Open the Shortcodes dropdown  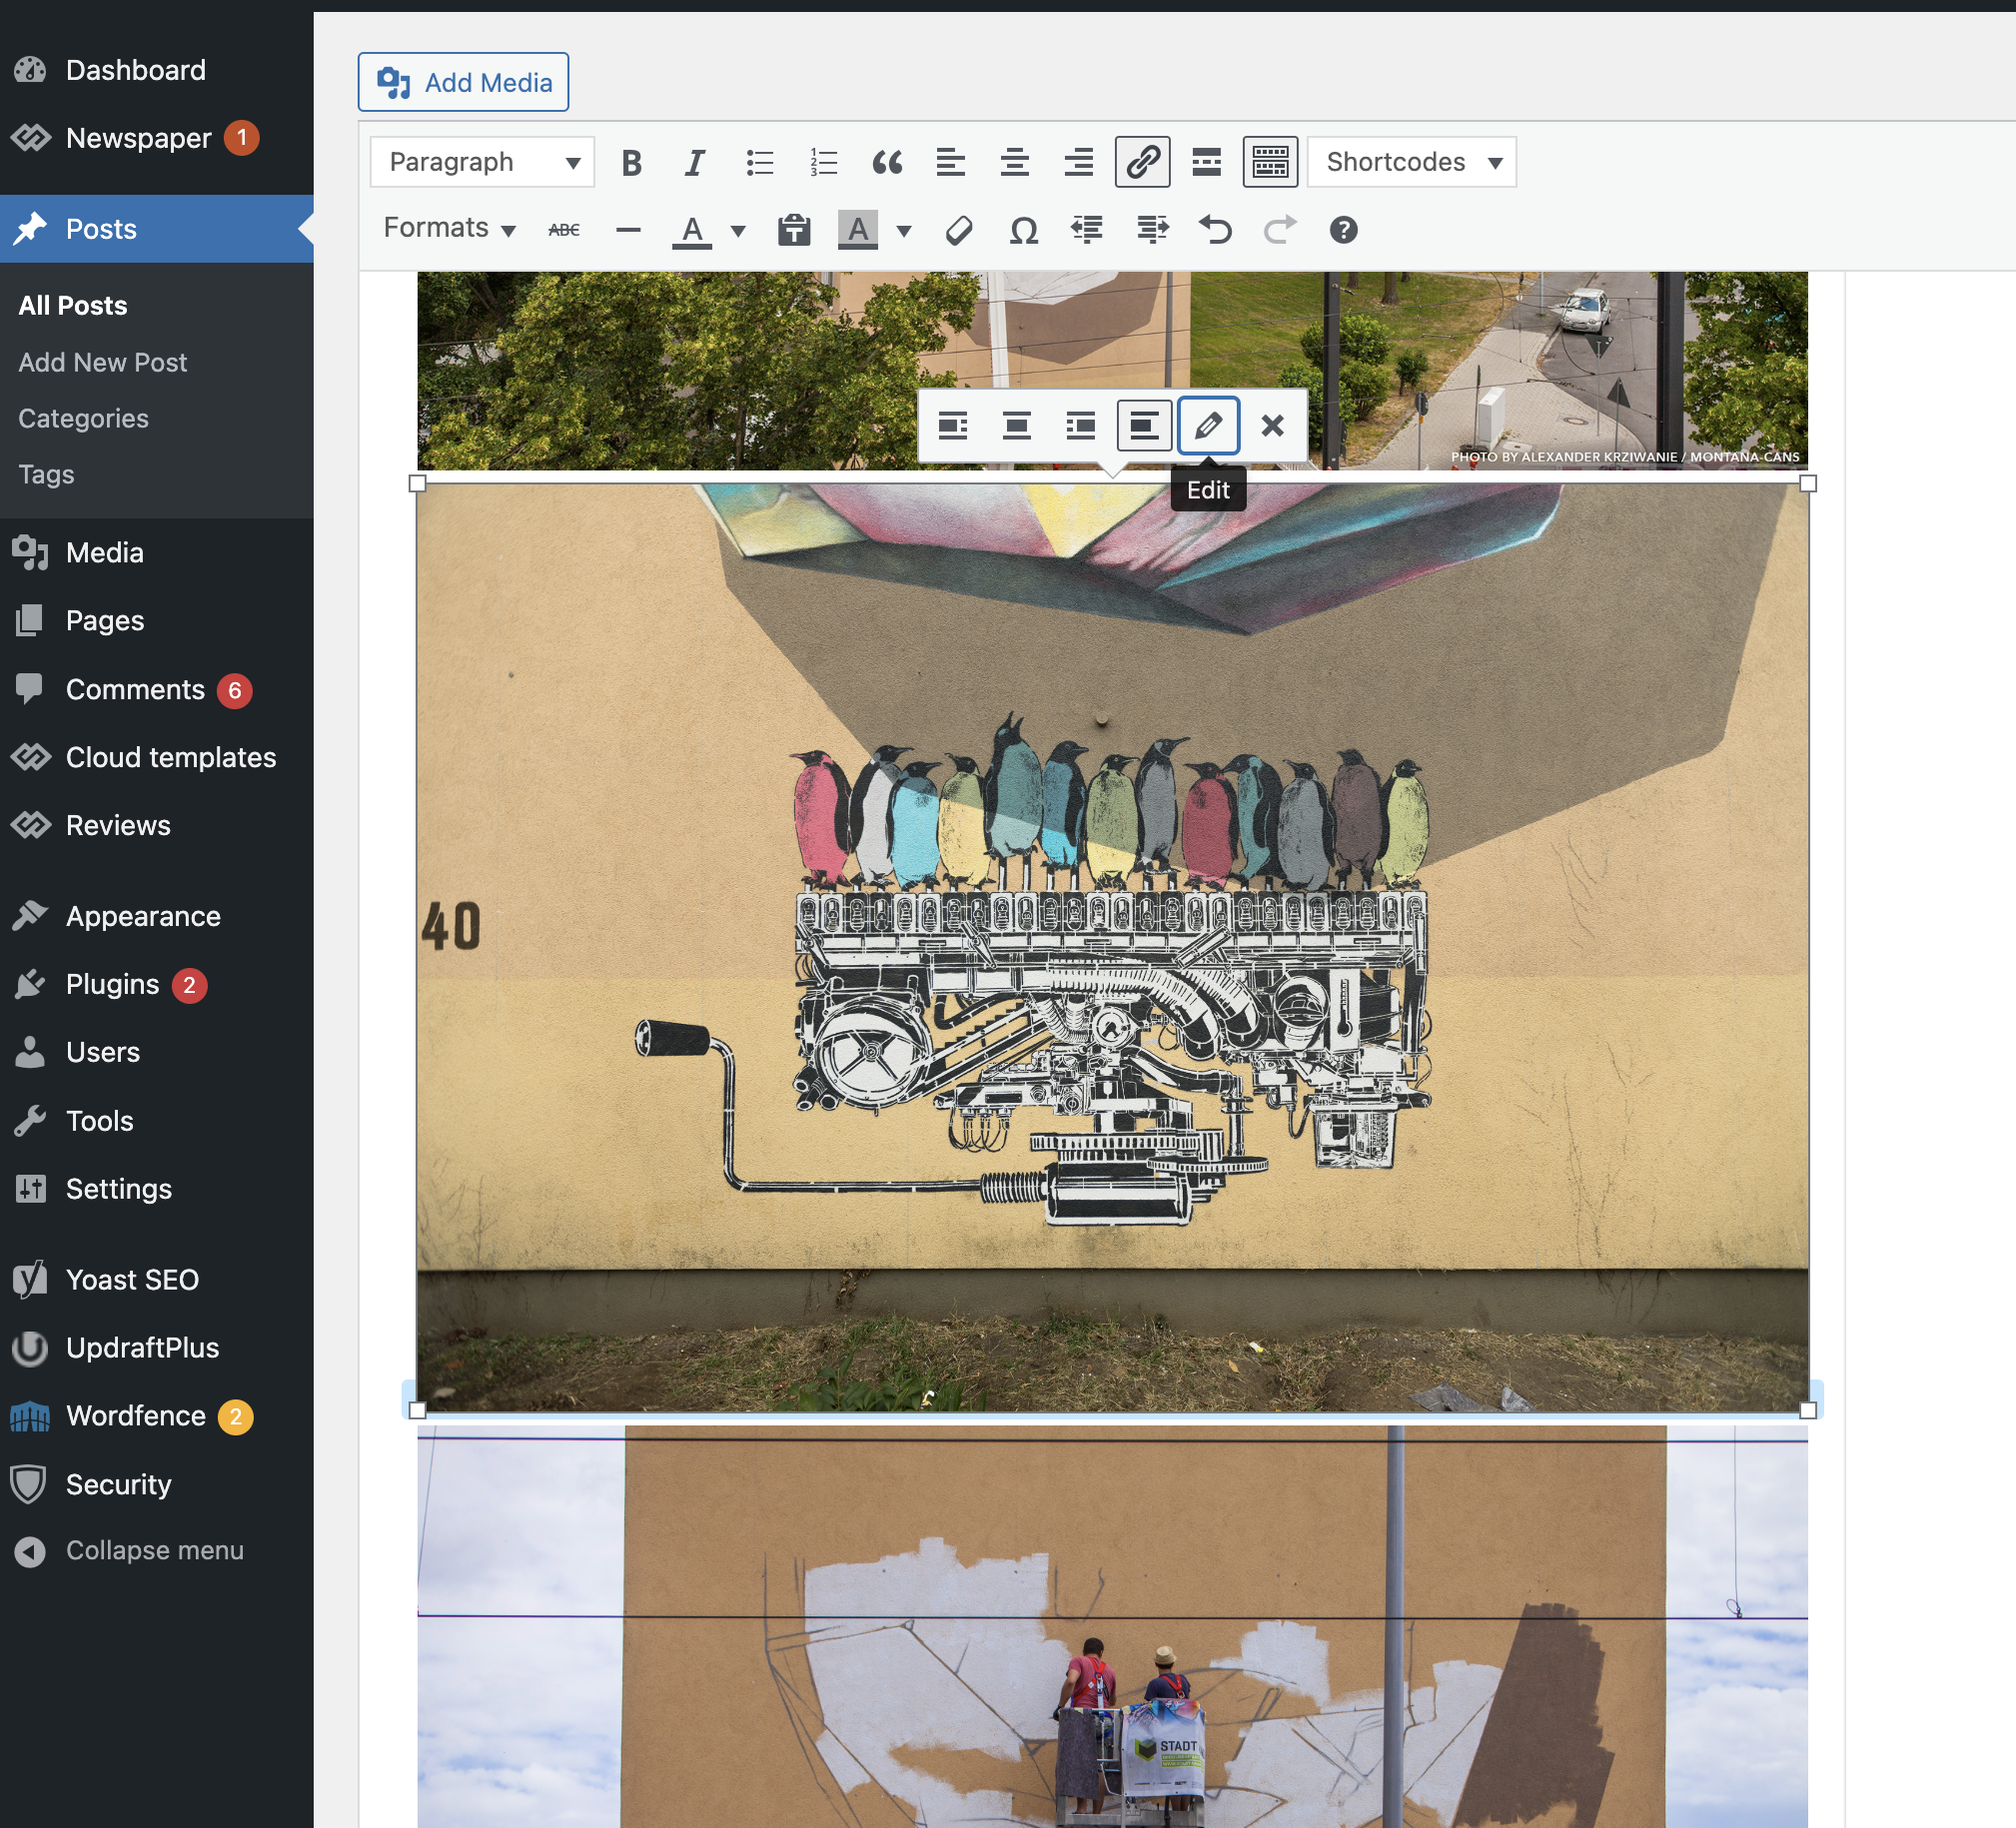1411,162
